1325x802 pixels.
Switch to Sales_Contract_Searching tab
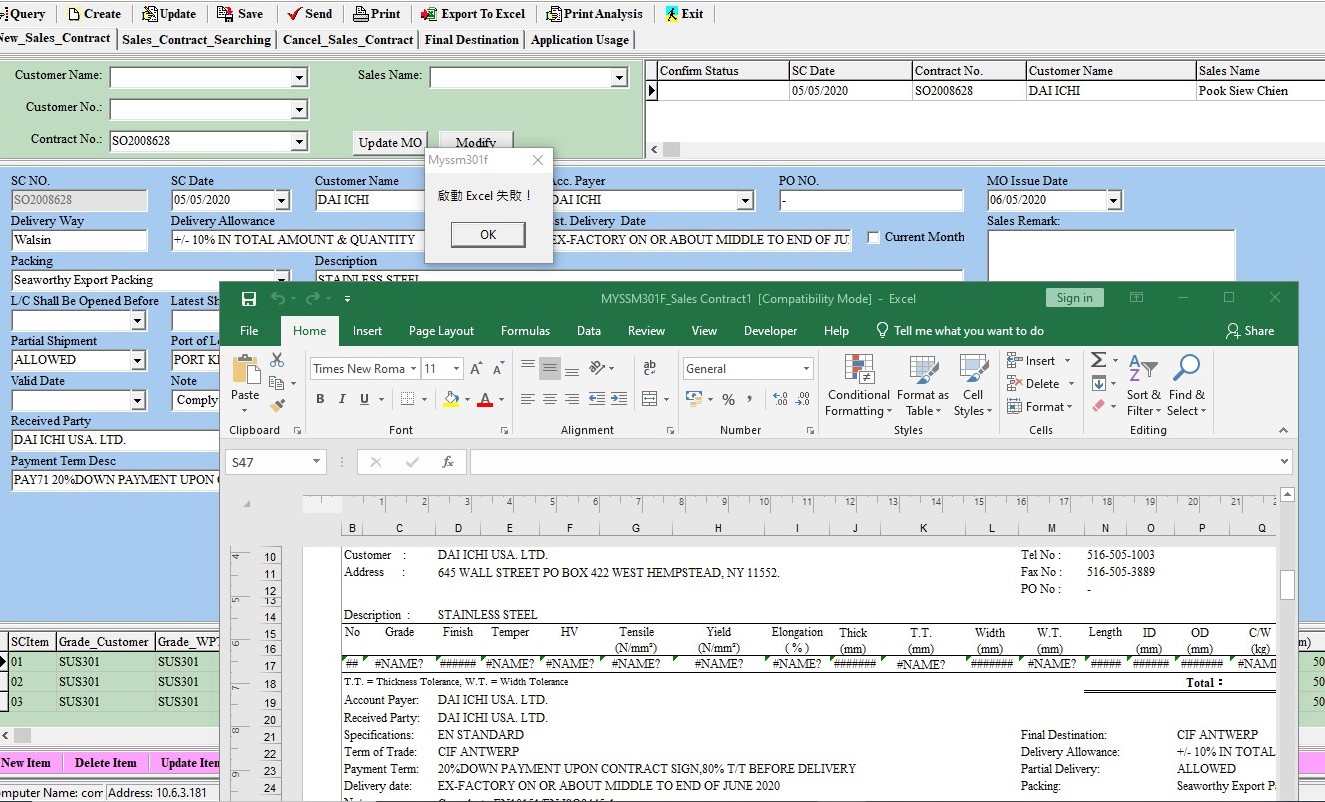click(x=196, y=40)
